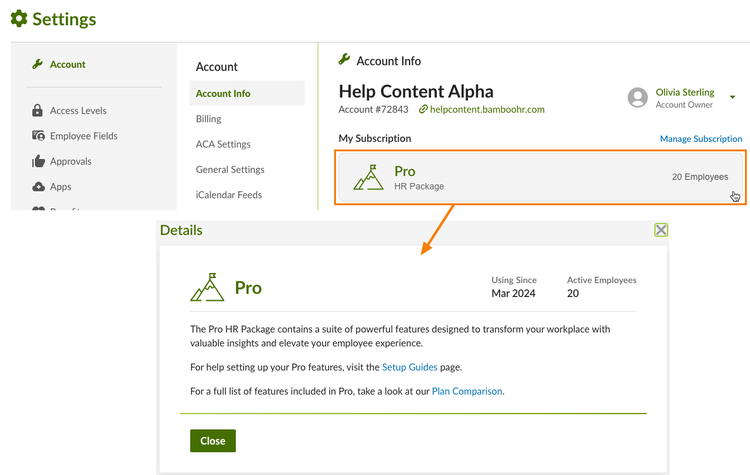Open the Access Levels settings section
Image resolution: width=750 pixels, height=475 pixels.
[78, 110]
